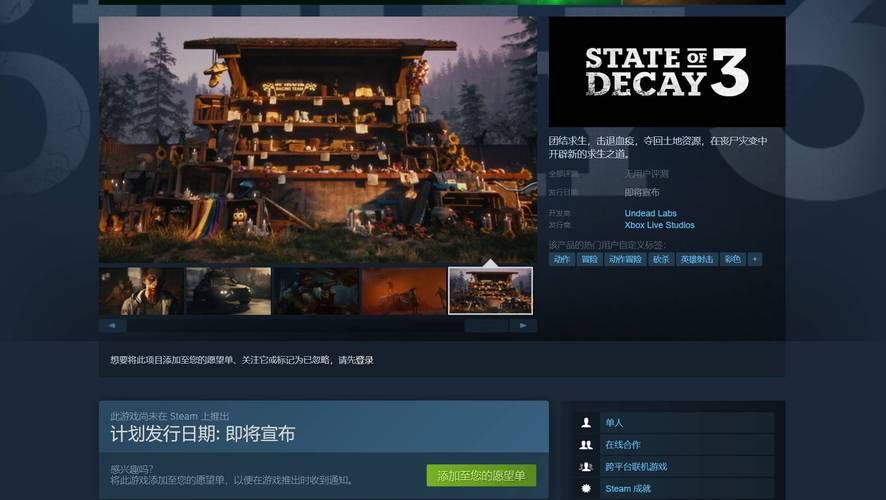Open publisher Xbox Live Studios link

659,225
